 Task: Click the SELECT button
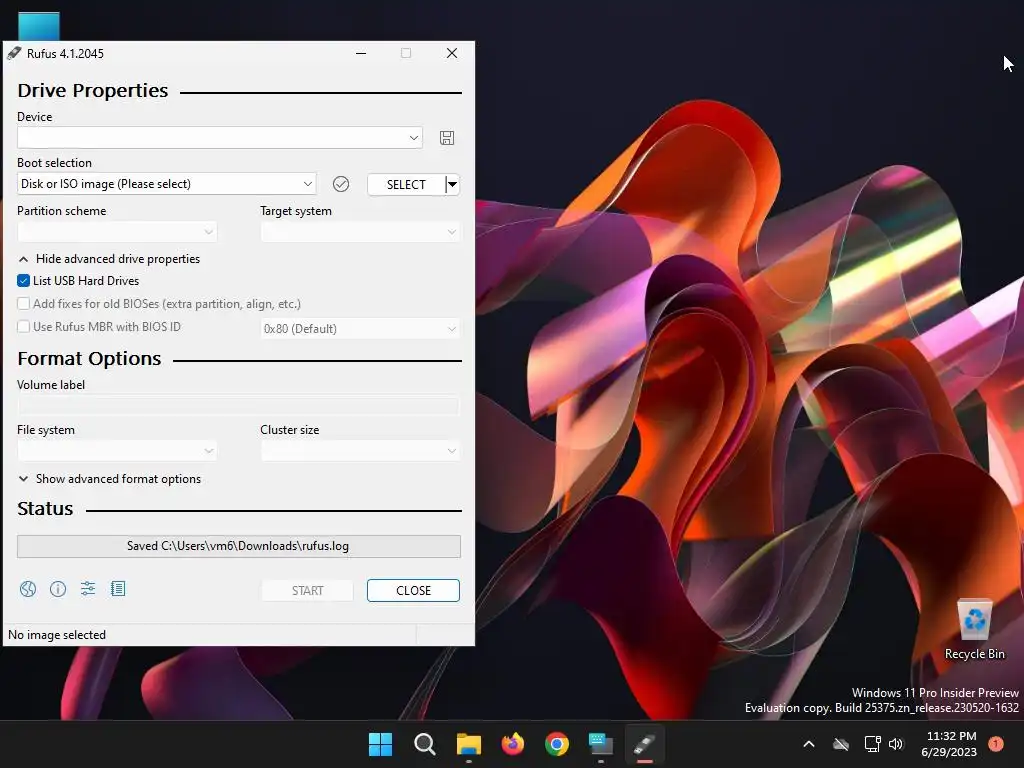point(406,184)
